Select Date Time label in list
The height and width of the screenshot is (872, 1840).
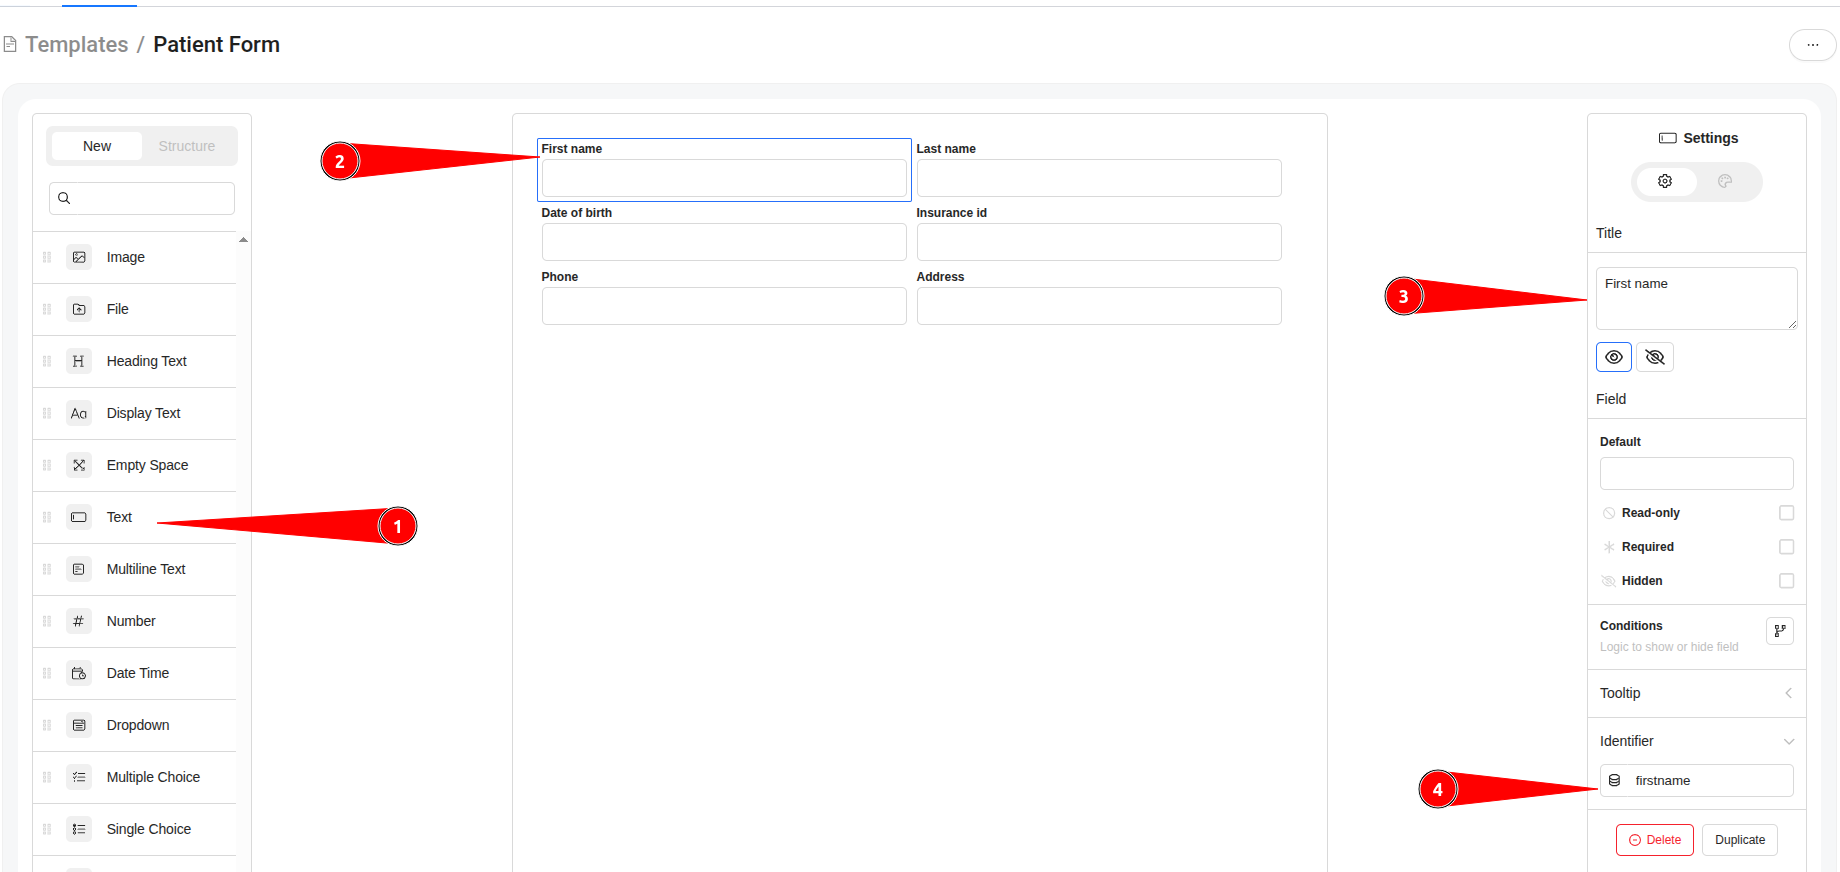(x=138, y=673)
